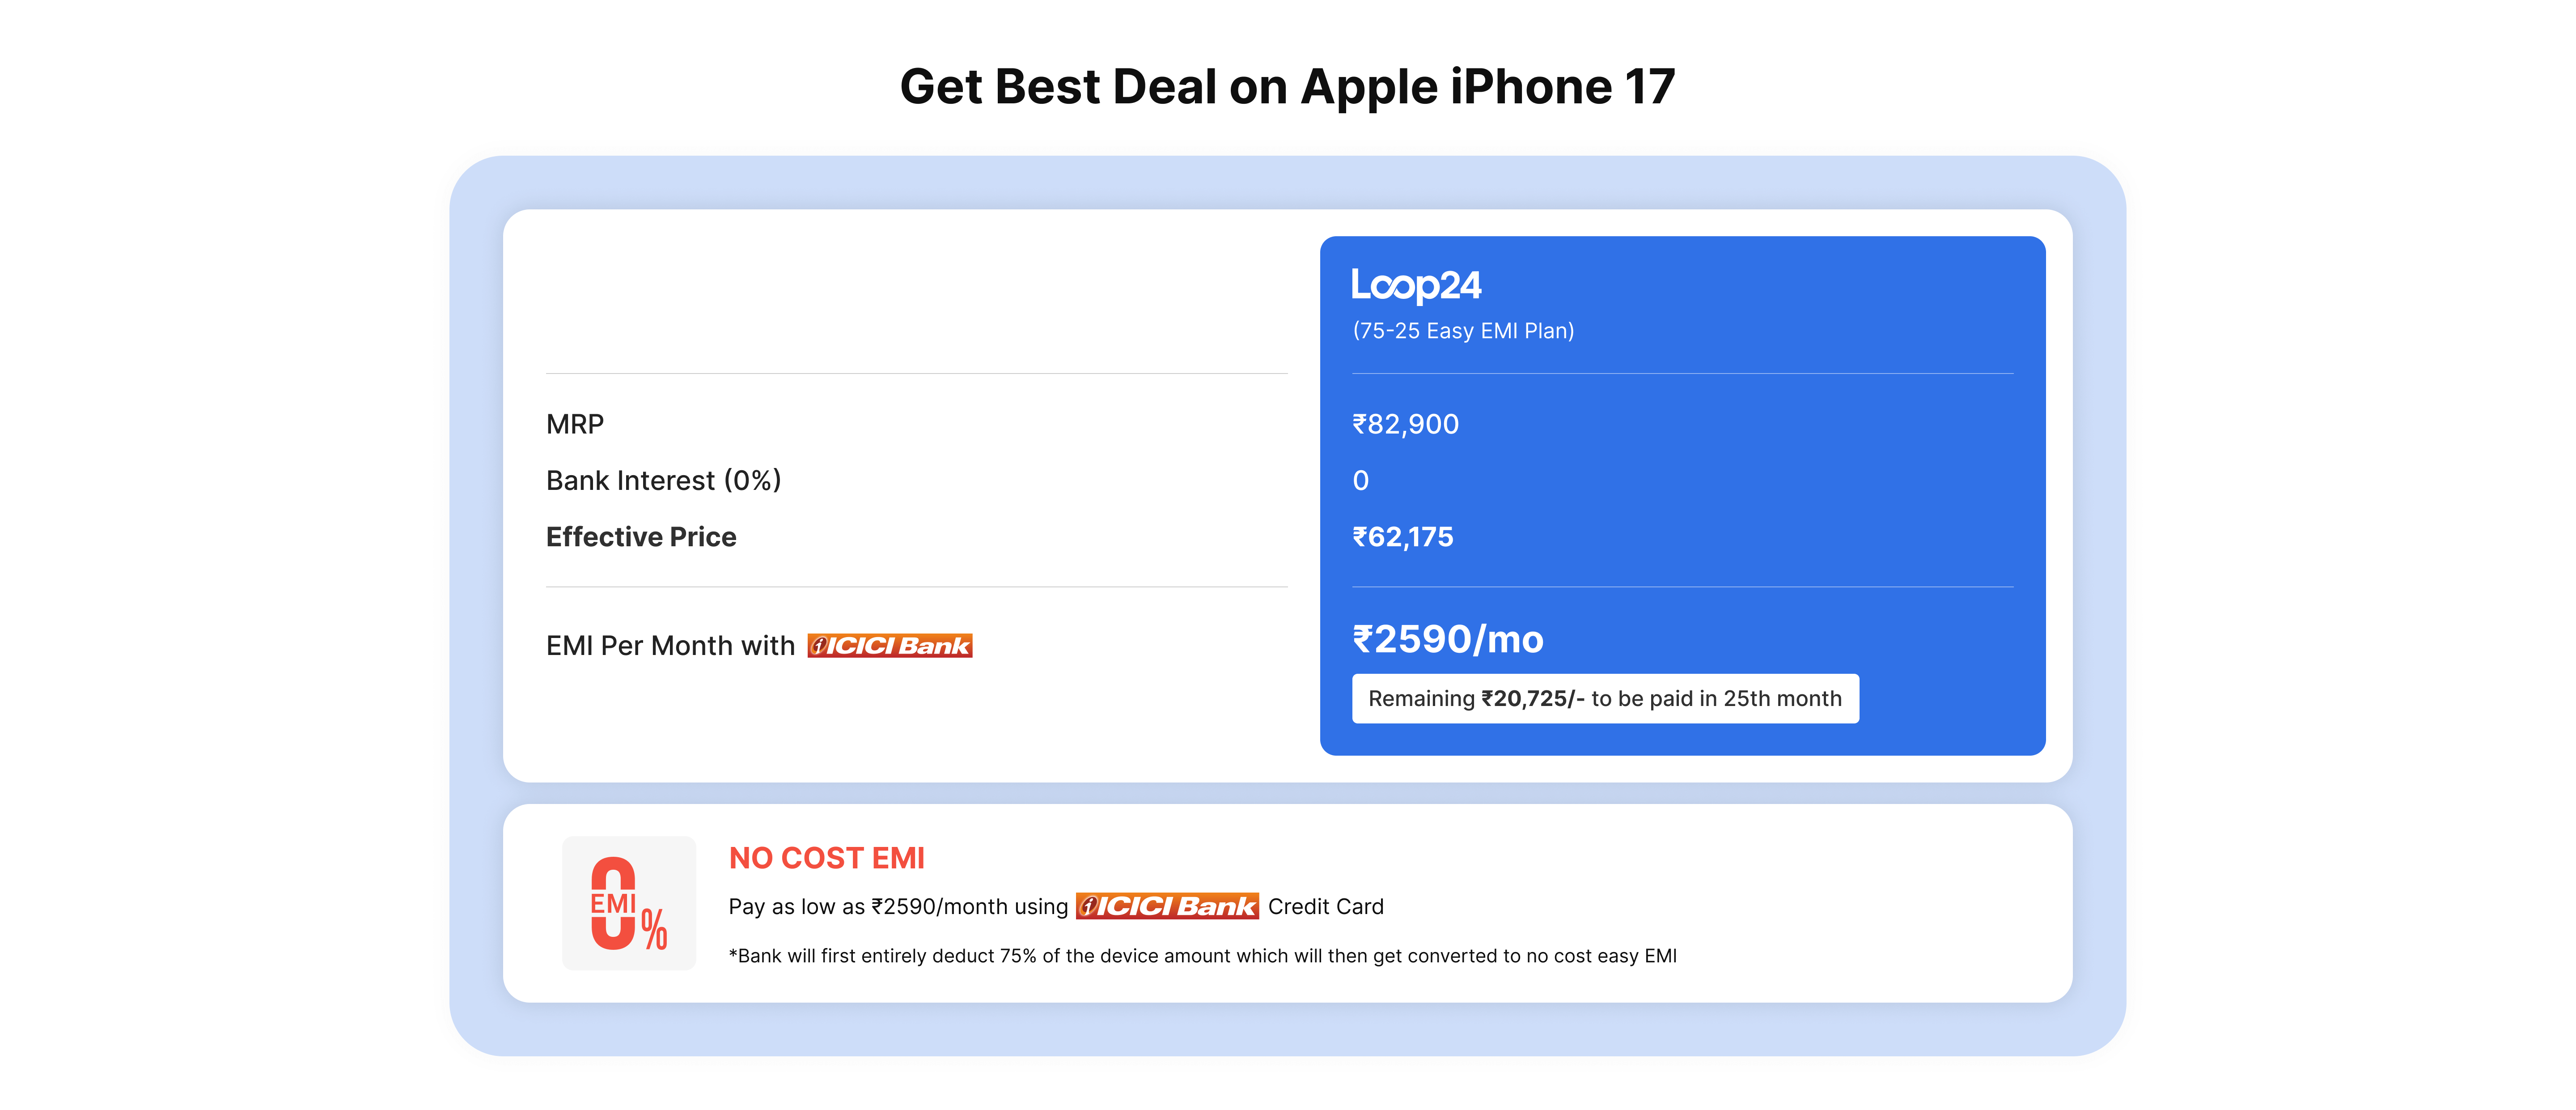Viewport: 2576px width, 1110px height.
Task: Click the 0% EMI icon
Action: (x=628, y=903)
